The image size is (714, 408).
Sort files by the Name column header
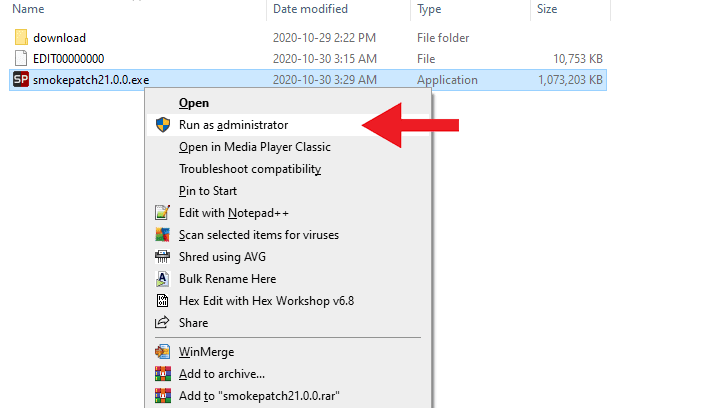(28, 9)
